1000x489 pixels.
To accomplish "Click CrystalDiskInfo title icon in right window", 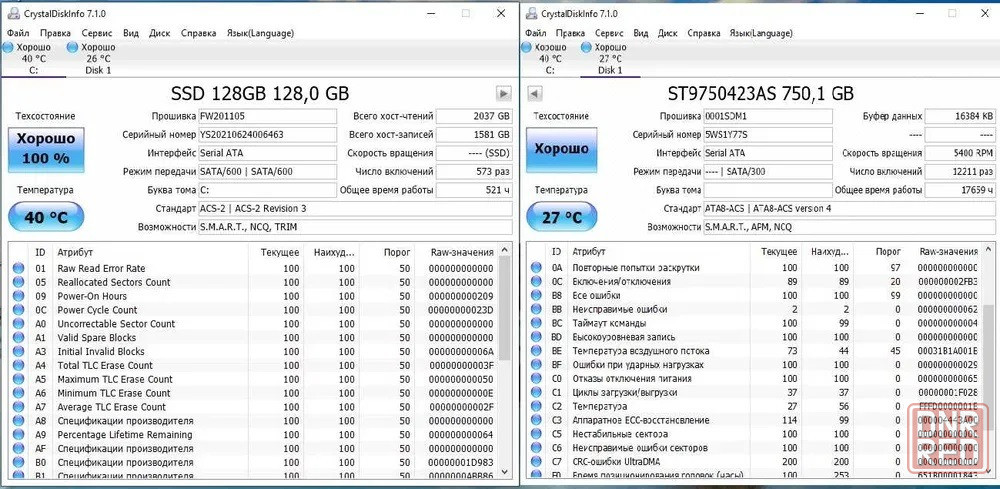I will [531, 13].
